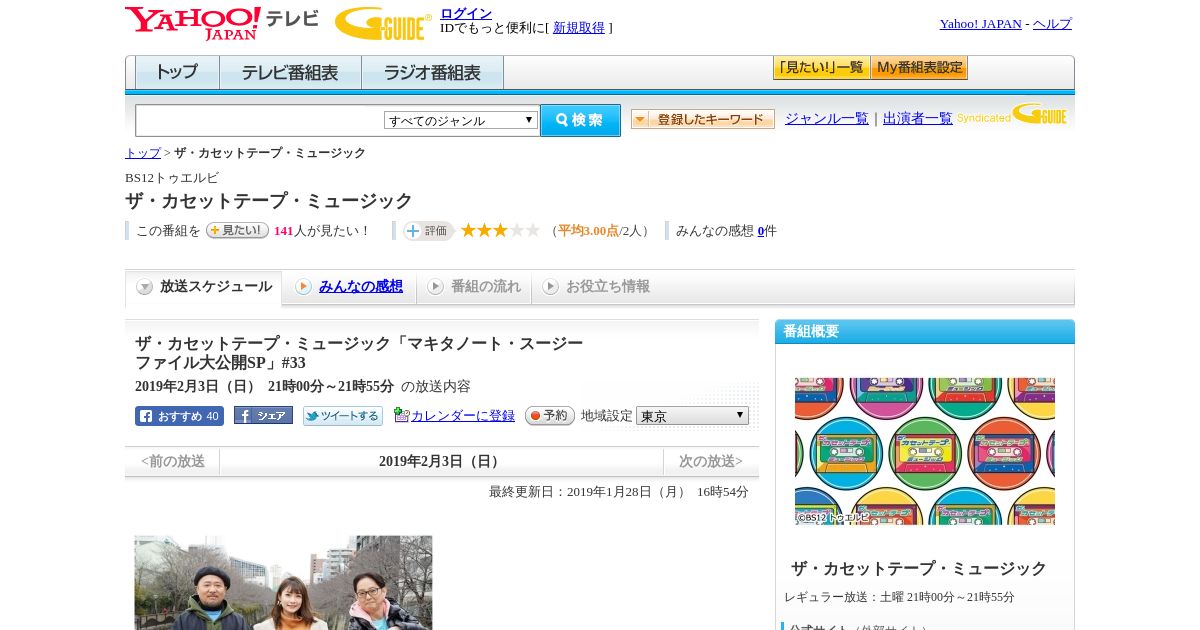
Task: Click the photo of three presenters
Action: tap(284, 582)
